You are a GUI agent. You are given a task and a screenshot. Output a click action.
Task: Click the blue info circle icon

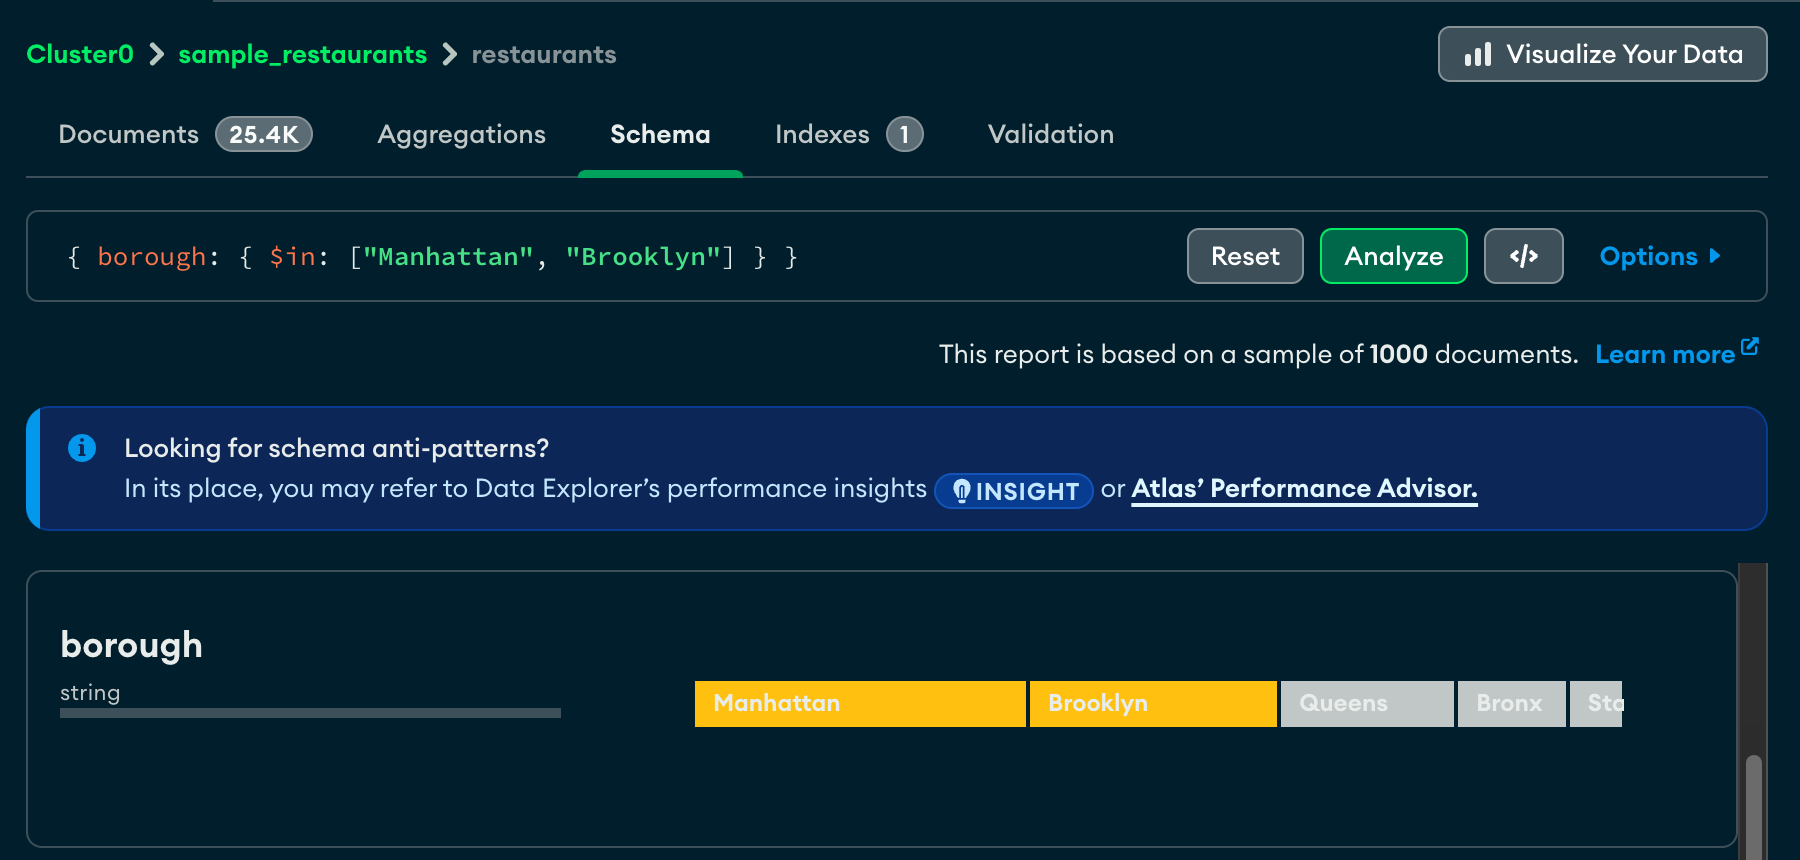tap(82, 448)
